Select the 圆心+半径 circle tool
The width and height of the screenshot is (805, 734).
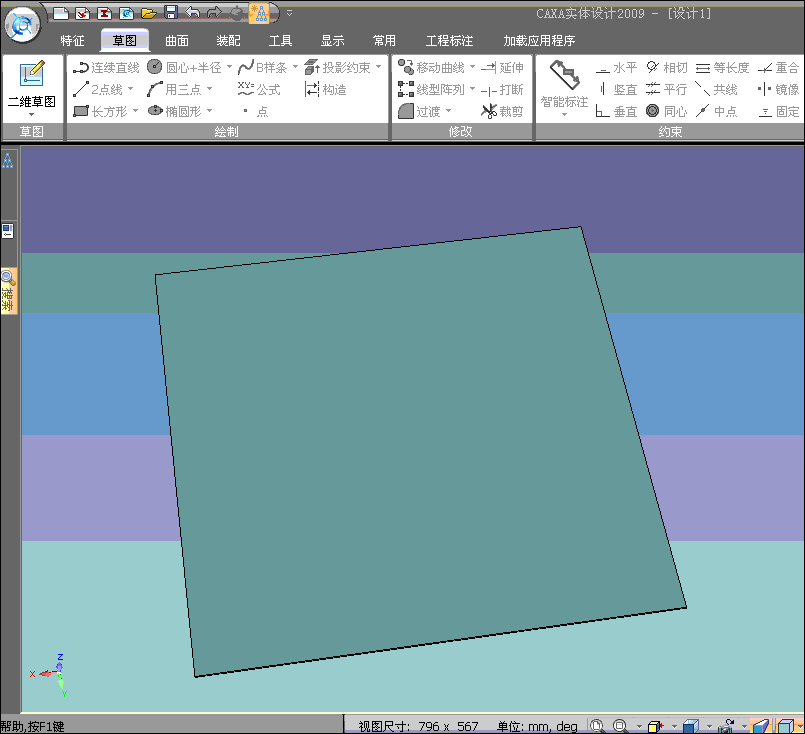(x=184, y=67)
